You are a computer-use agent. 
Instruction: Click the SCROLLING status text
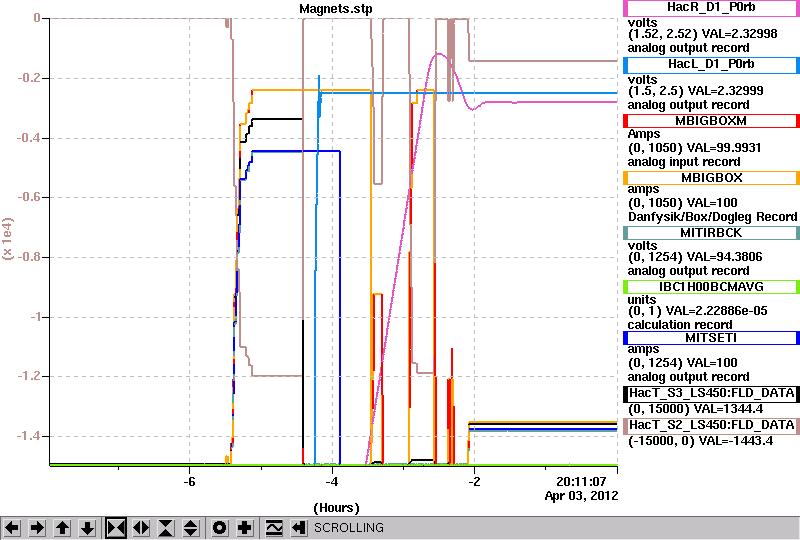click(348, 528)
